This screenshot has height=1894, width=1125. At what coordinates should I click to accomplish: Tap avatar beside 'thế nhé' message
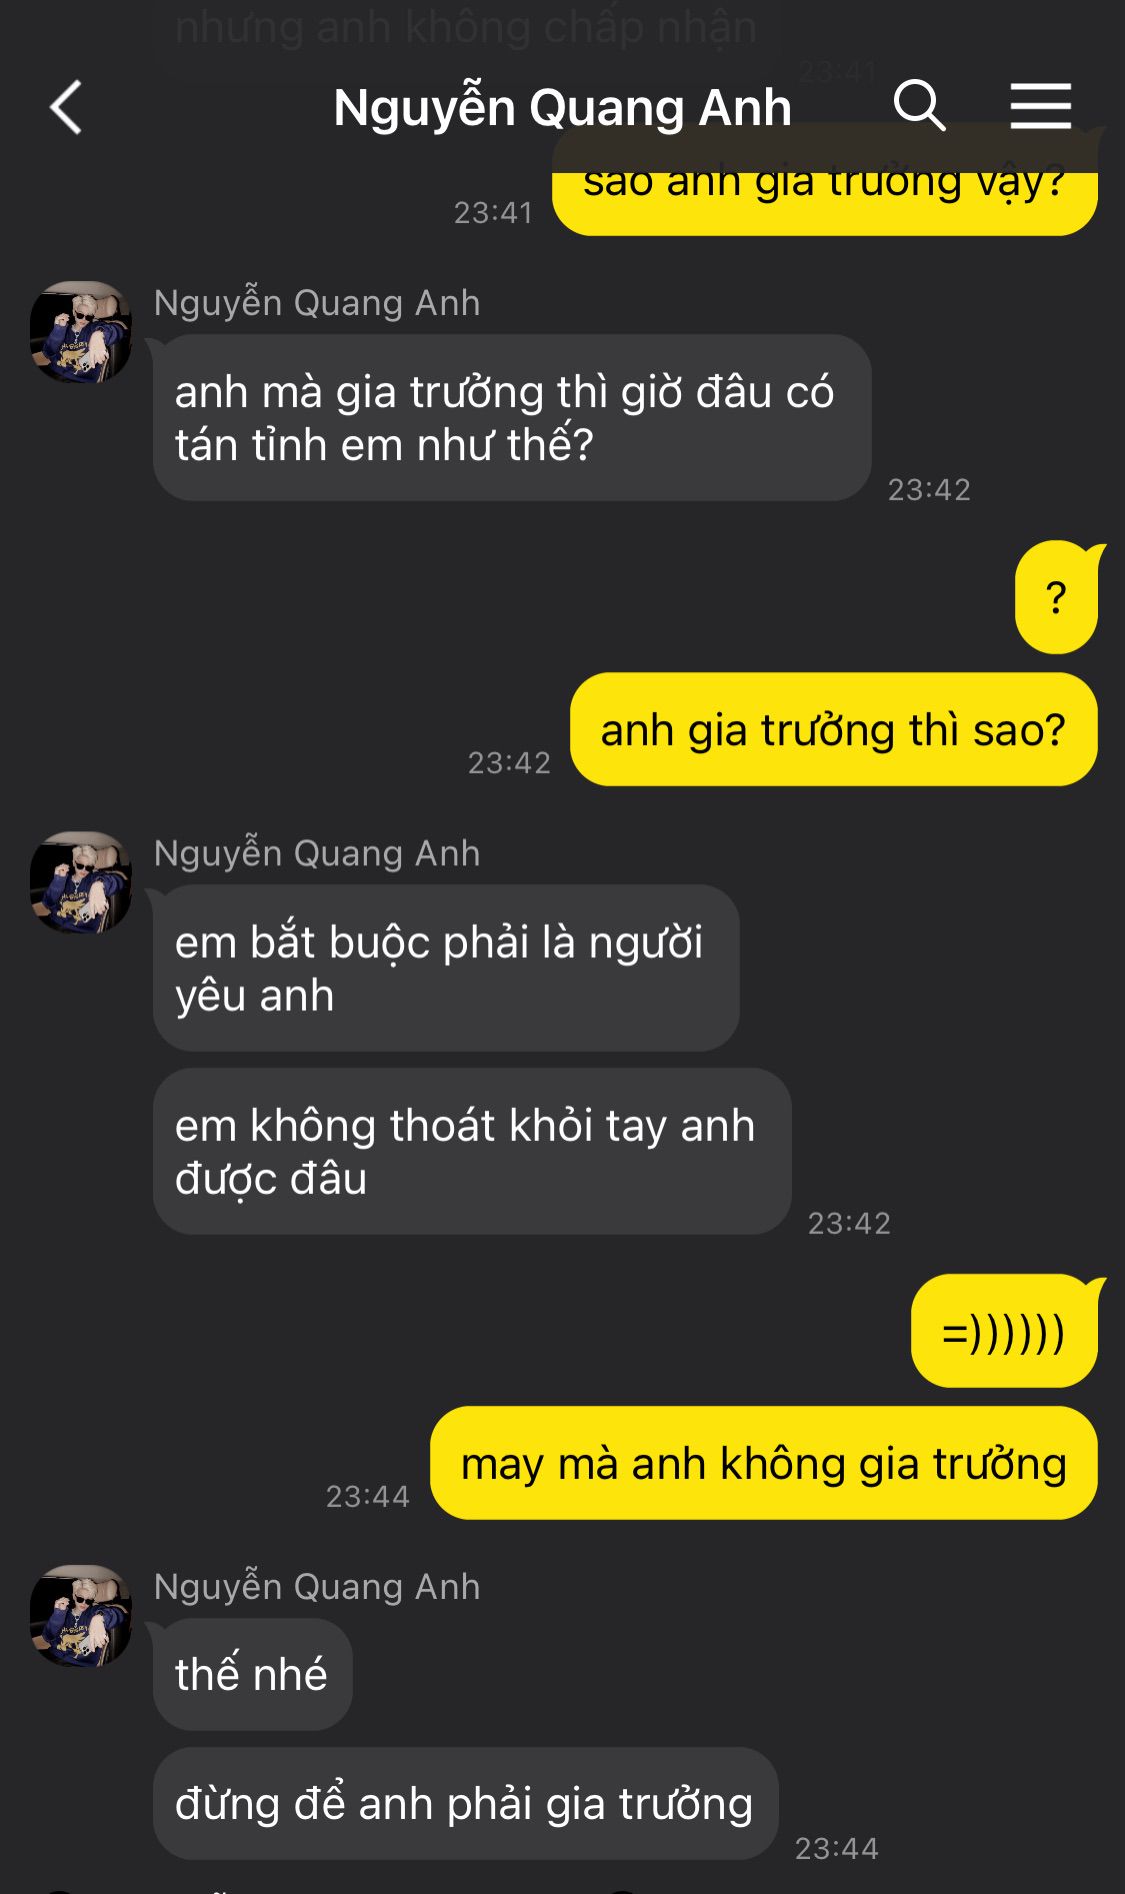click(81, 1616)
